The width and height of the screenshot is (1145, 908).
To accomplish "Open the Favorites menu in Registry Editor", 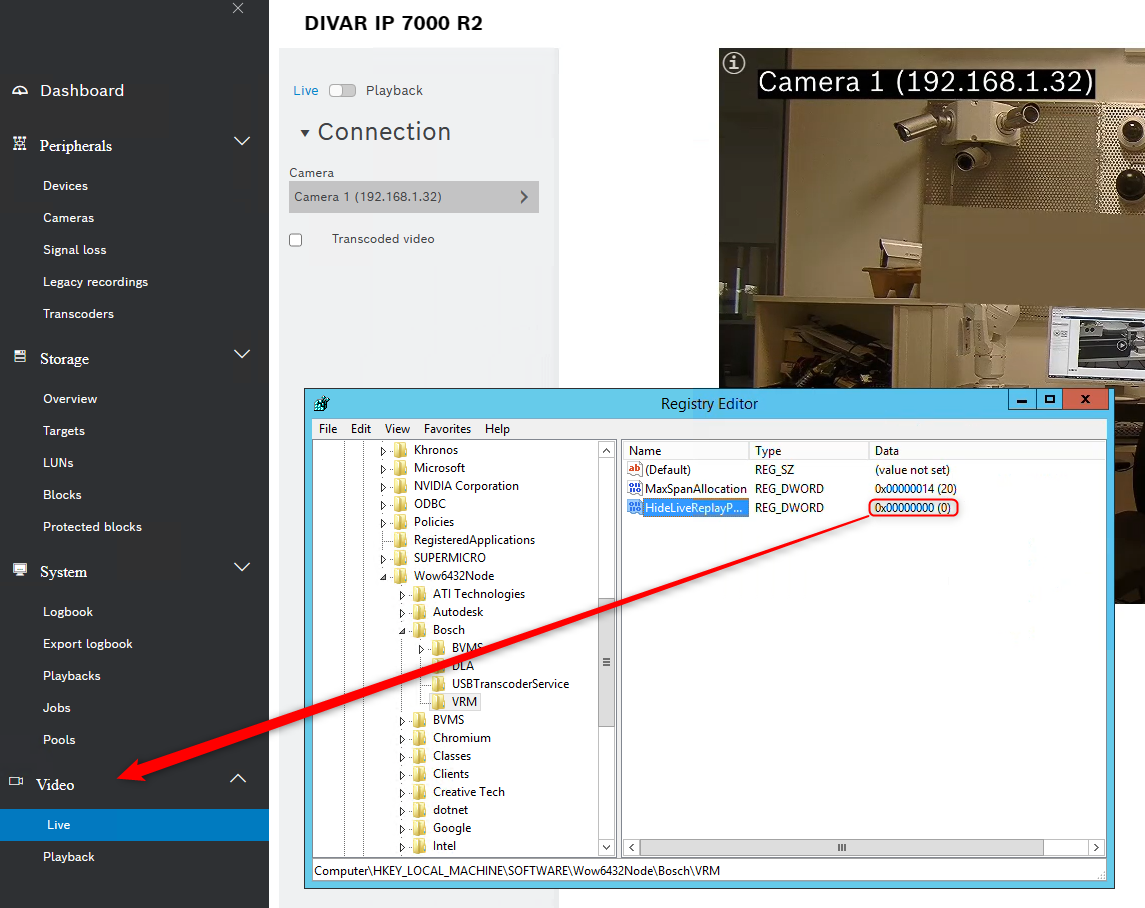I will [x=447, y=429].
